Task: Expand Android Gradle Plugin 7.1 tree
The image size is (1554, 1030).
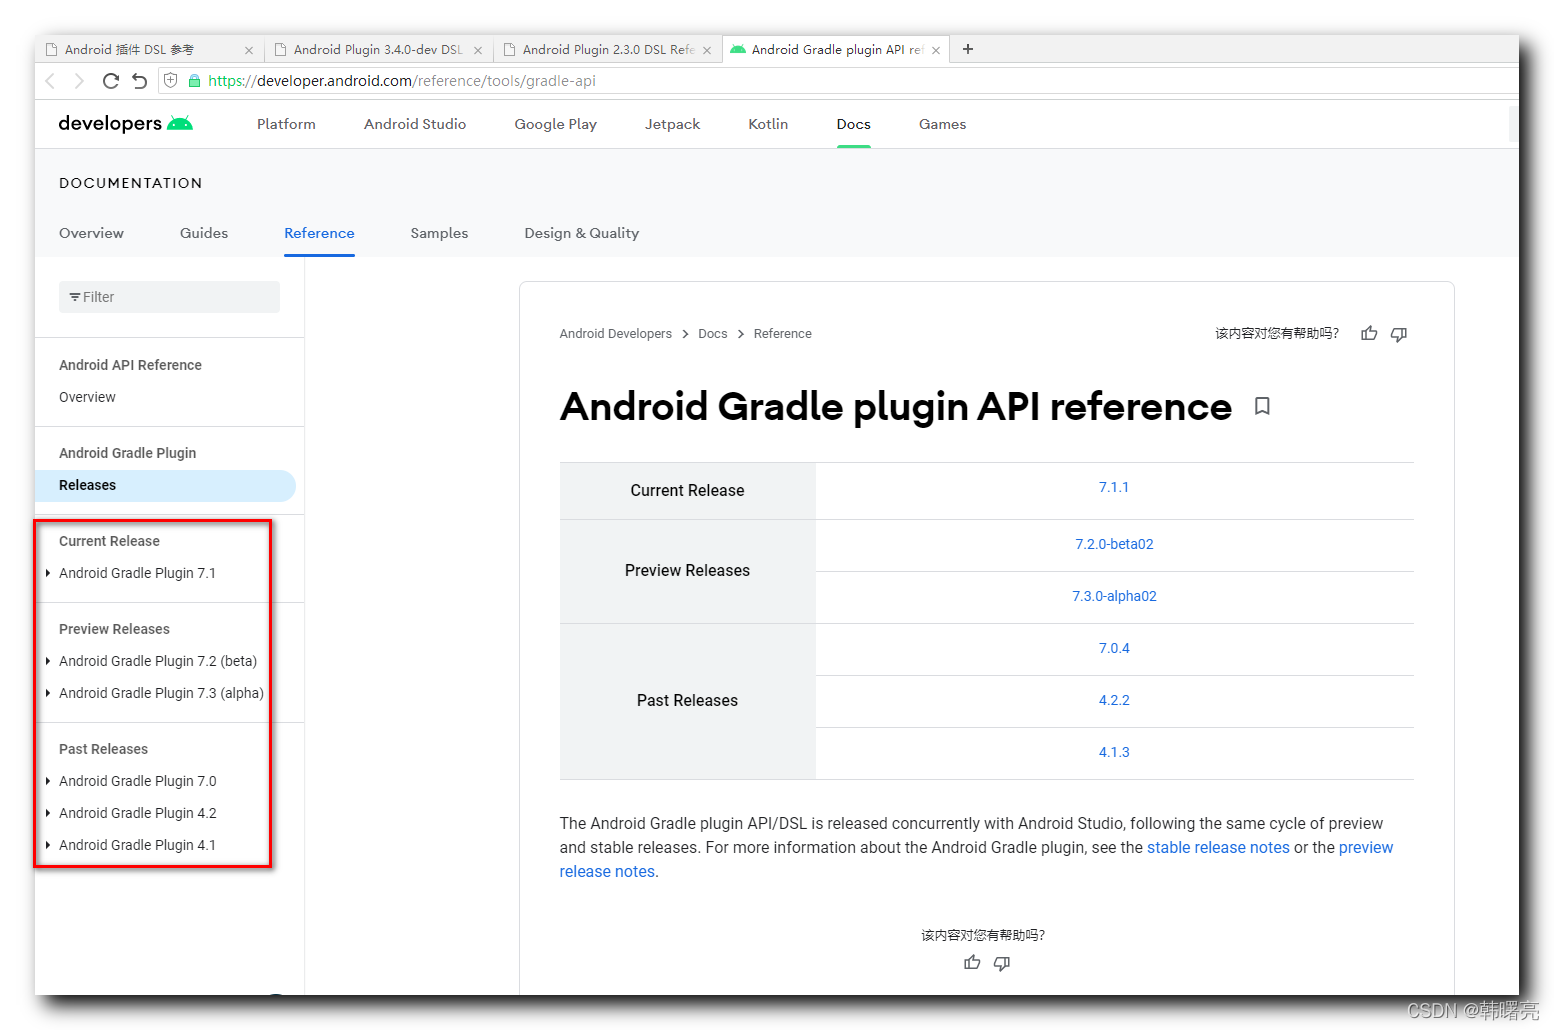Action: click(x=48, y=573)
